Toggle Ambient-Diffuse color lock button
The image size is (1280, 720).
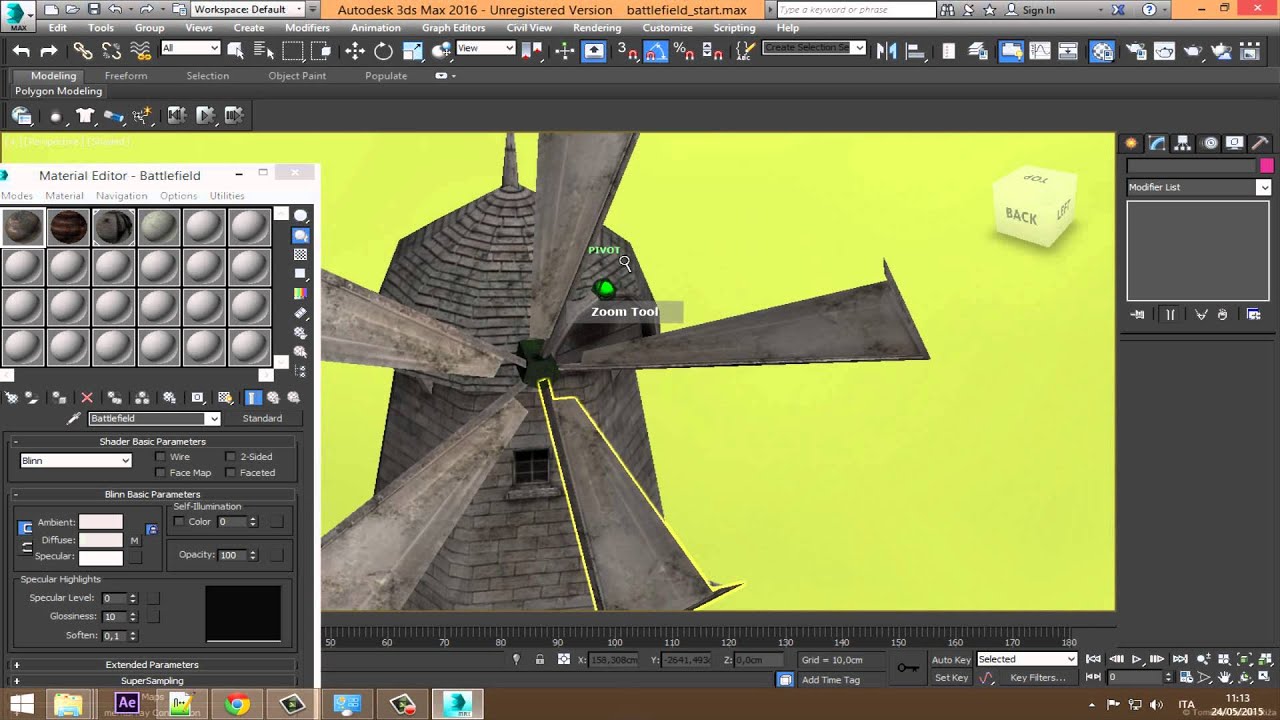[26, 528]
